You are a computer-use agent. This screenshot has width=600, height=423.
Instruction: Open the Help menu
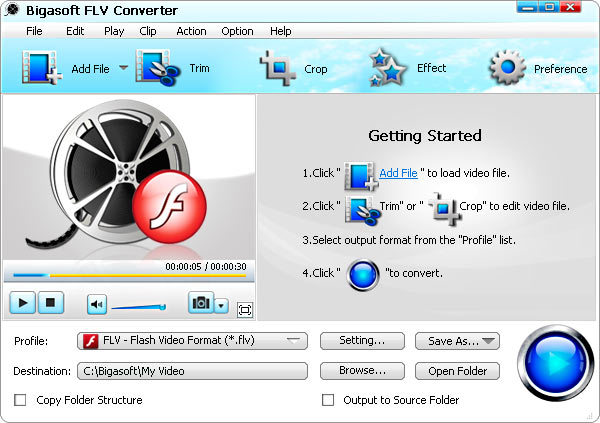[x=280, y=31]
